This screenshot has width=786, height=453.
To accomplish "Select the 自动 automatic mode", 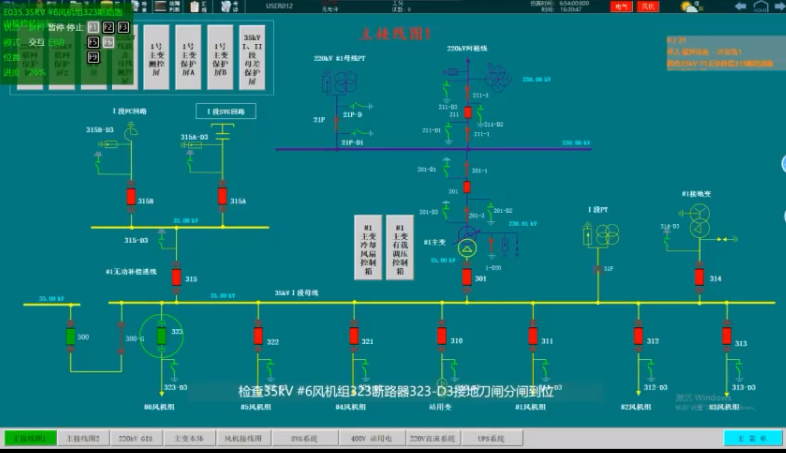I will [x=56, y=43].
